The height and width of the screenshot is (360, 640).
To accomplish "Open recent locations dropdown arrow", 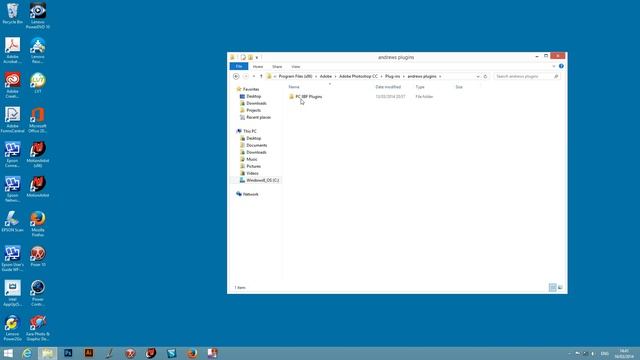I will (x=253, y=76).
